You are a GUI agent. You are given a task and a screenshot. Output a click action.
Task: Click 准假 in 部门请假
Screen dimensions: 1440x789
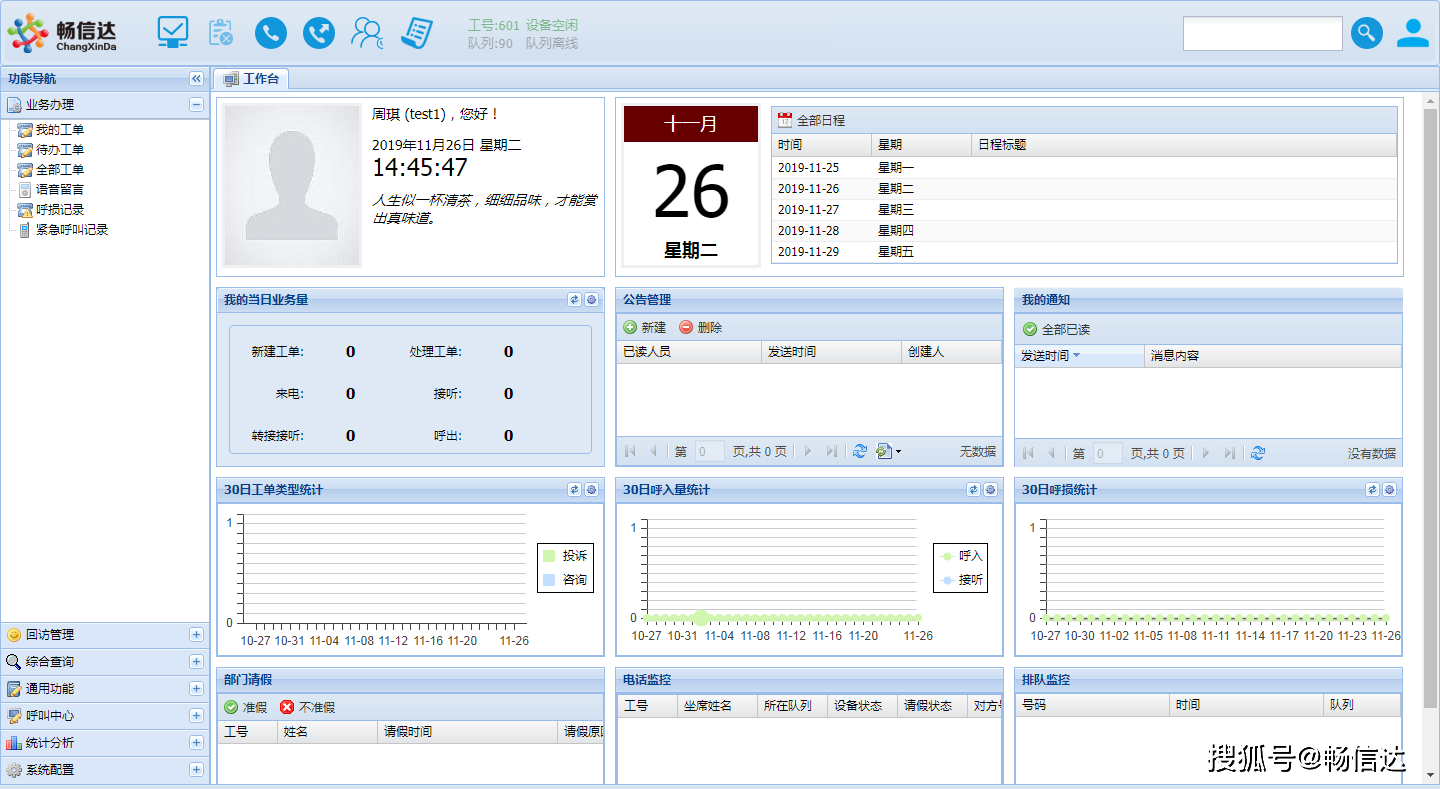tap(245, 708)
